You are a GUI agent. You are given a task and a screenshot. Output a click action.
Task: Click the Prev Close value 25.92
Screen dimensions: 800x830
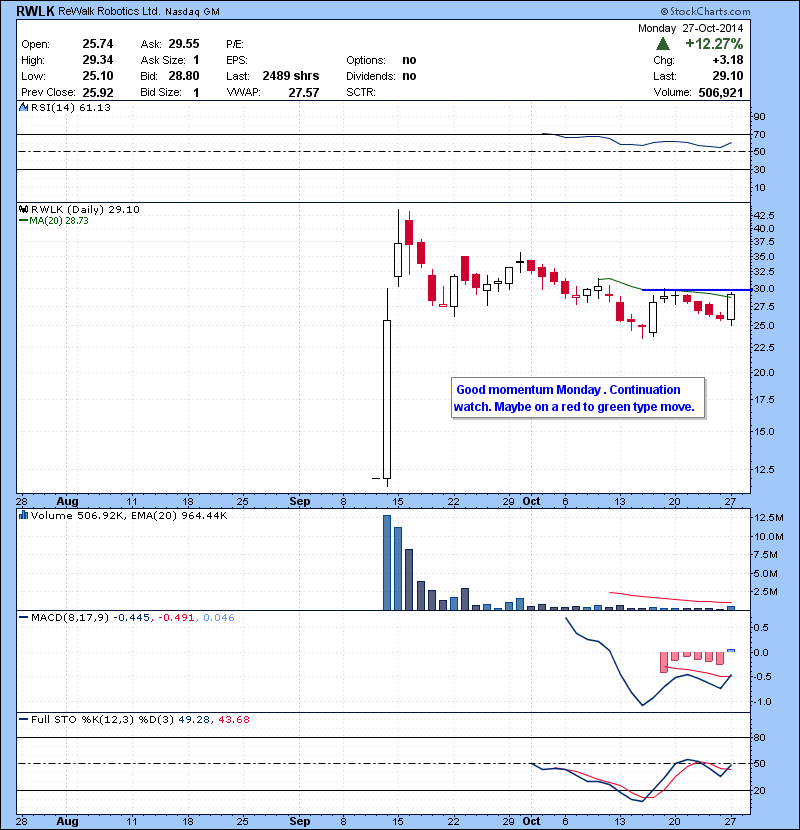tap(98, 92)
